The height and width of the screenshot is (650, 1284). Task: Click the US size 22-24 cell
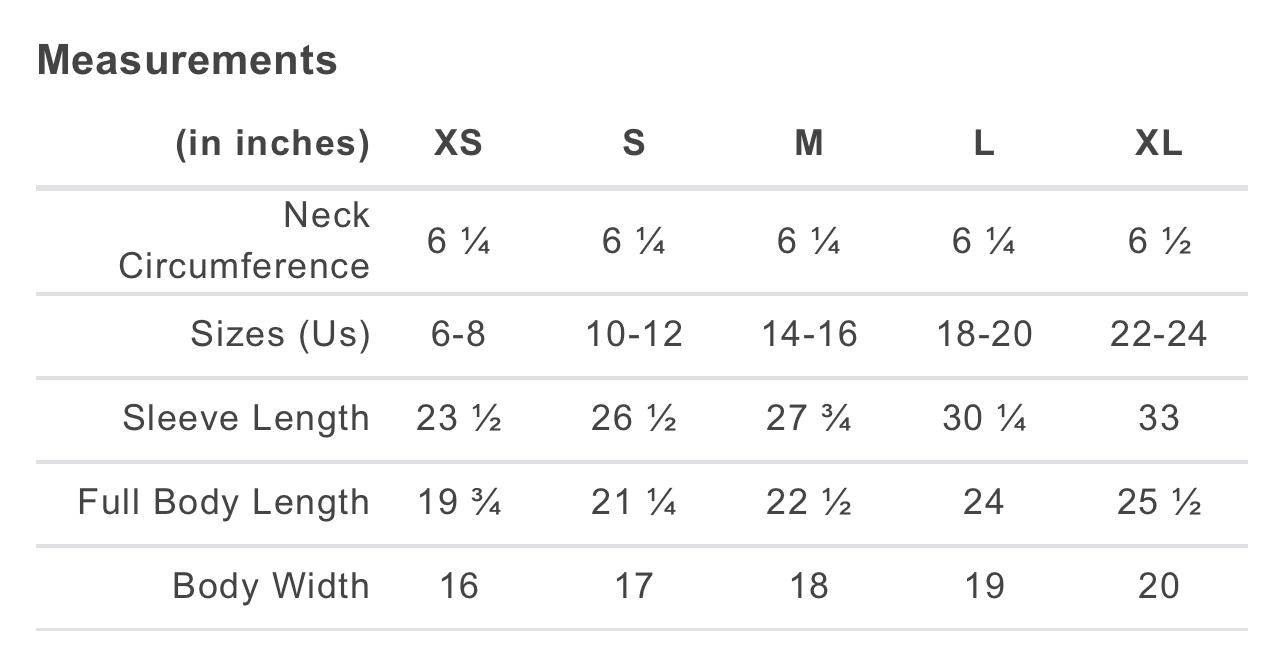click(1159, 333)
